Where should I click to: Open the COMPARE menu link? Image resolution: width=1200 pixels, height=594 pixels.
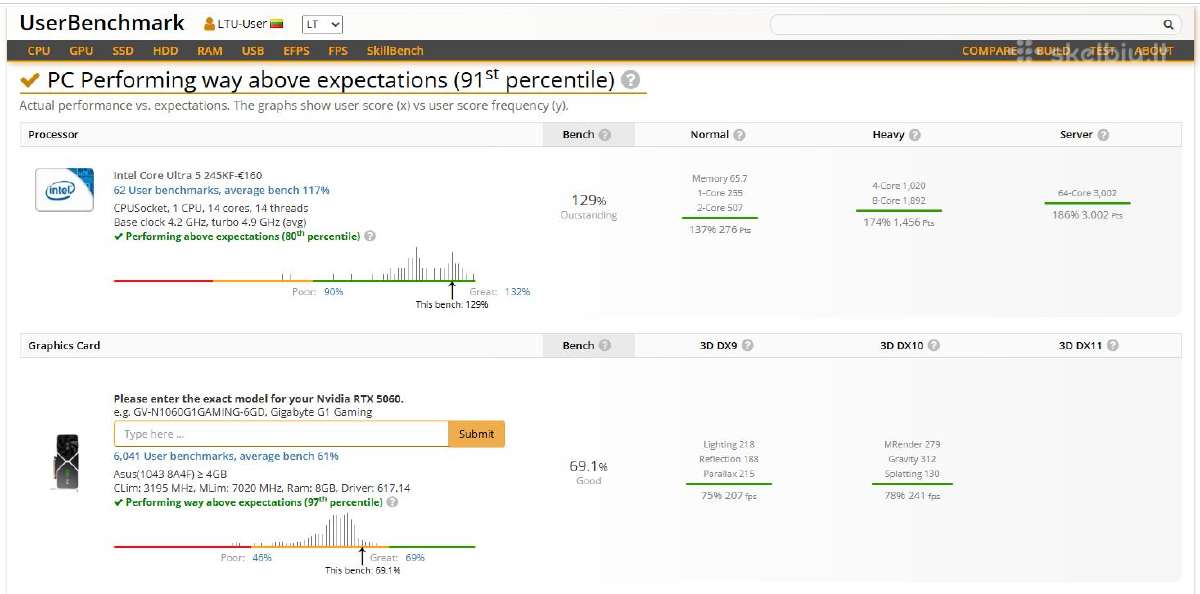989,51
